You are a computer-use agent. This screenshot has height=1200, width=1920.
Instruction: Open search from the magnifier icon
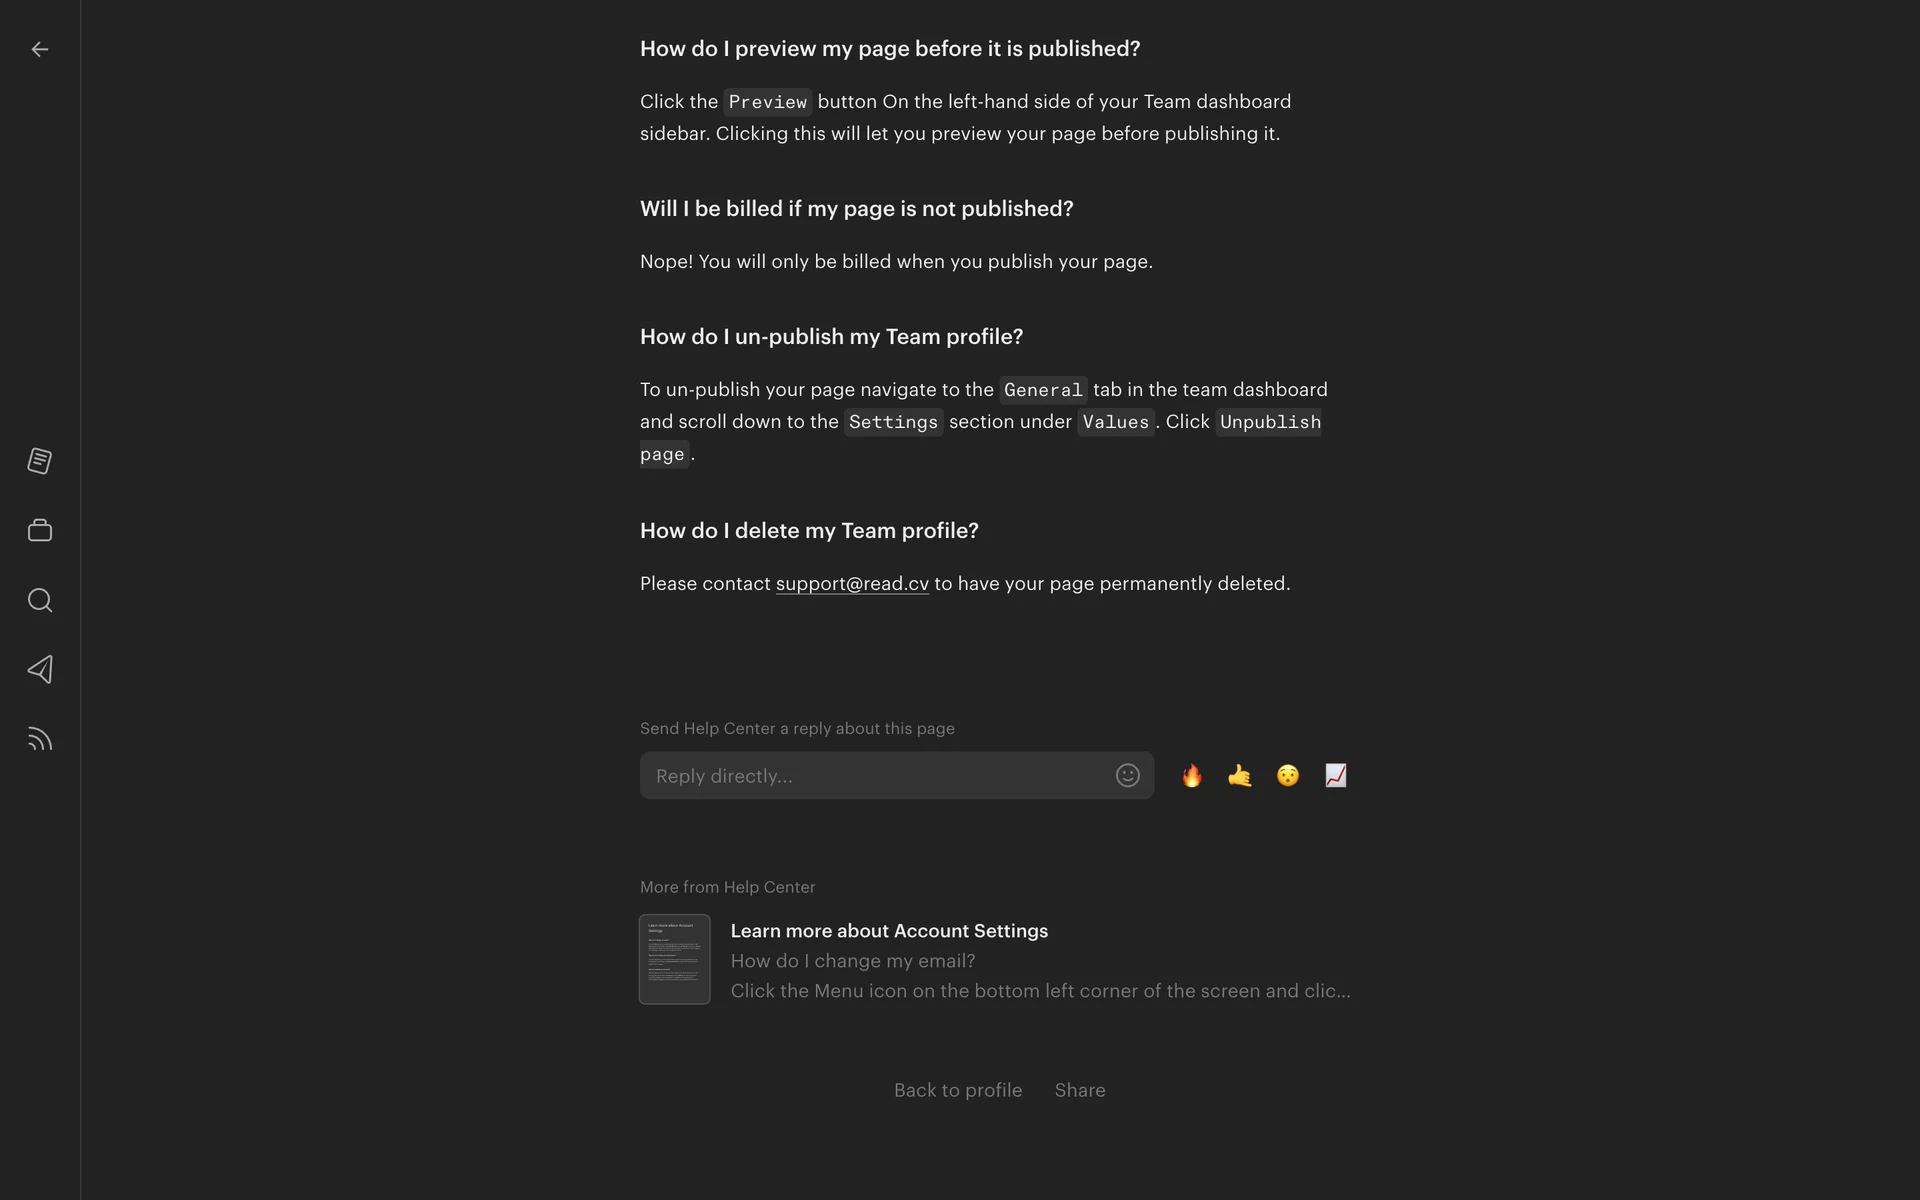tap(40, 600)
